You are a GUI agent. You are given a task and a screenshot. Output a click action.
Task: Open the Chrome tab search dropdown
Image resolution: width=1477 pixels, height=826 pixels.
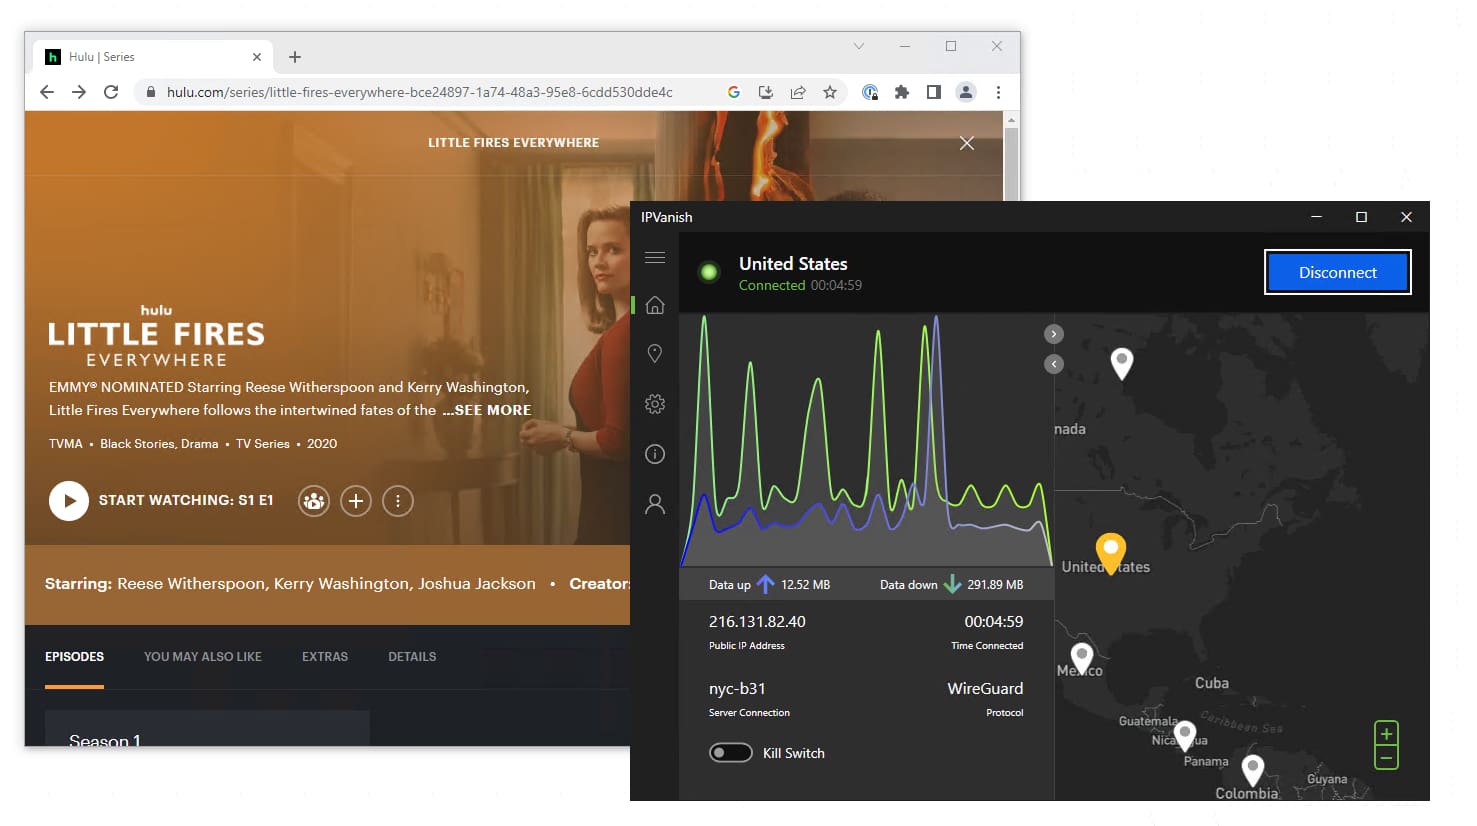tap(858, 46)
